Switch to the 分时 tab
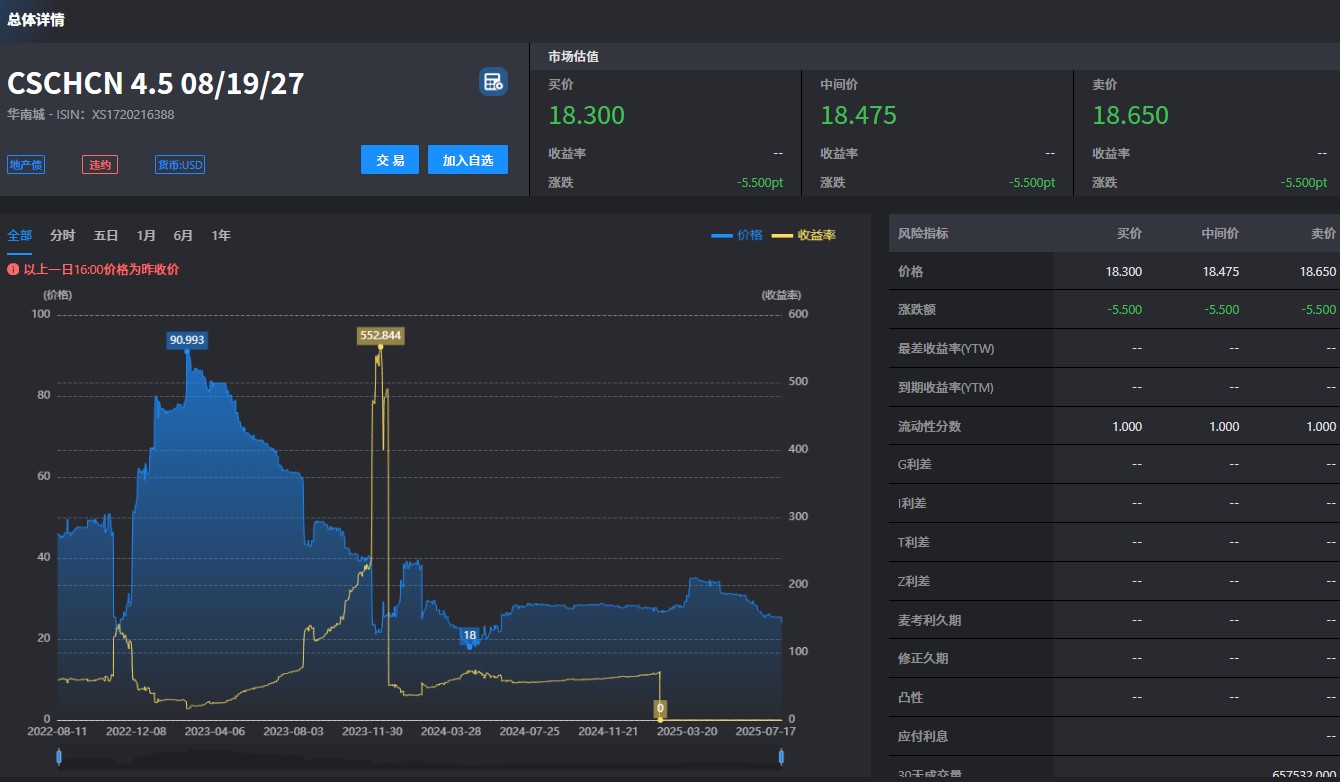This screenshot has width=1340, height=782. pyautogui.click(x=63, y=235)
